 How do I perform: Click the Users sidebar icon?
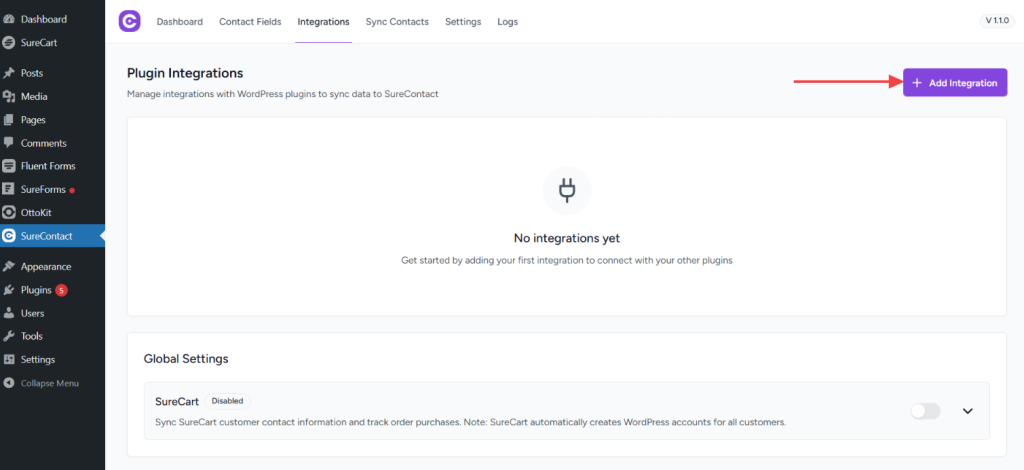coord(9,313)
